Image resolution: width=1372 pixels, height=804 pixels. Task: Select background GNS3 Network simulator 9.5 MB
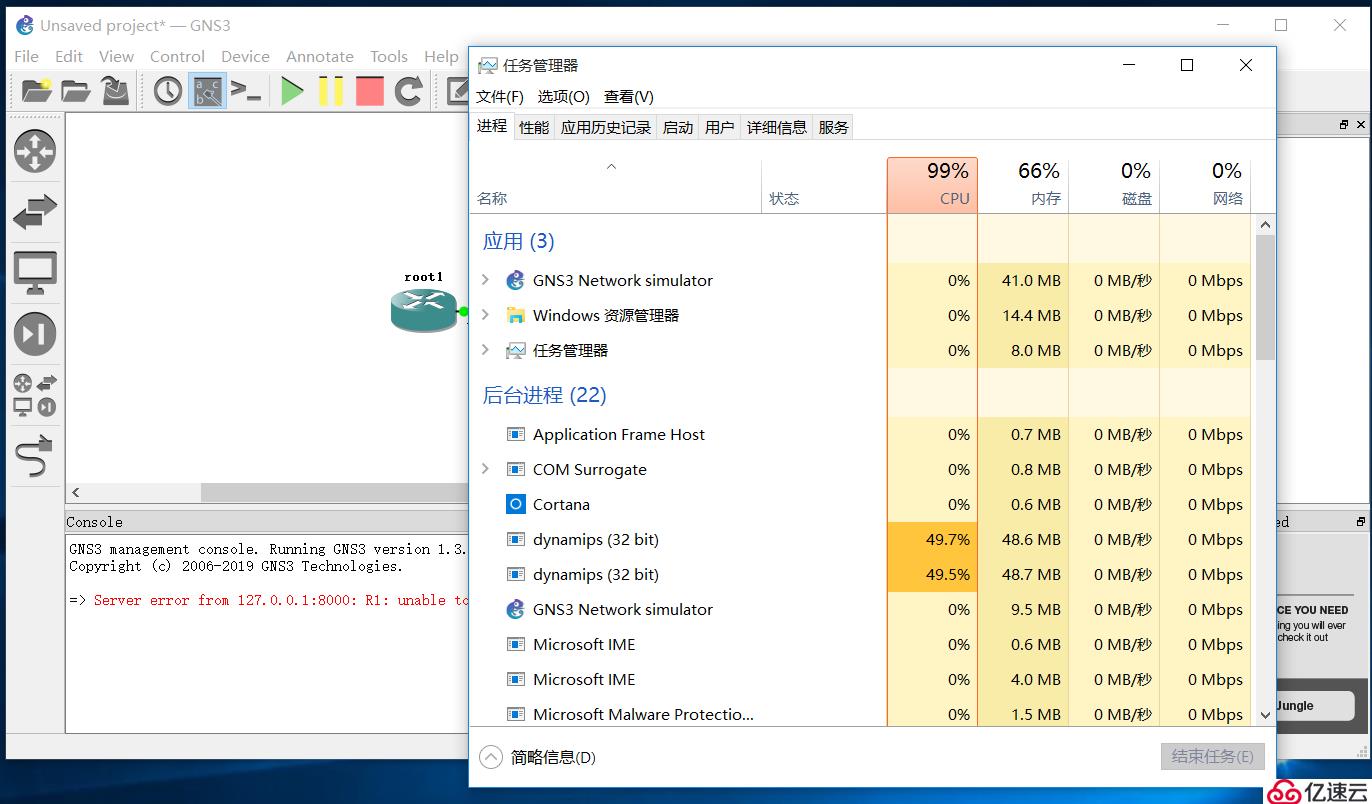tap(861, 609)
